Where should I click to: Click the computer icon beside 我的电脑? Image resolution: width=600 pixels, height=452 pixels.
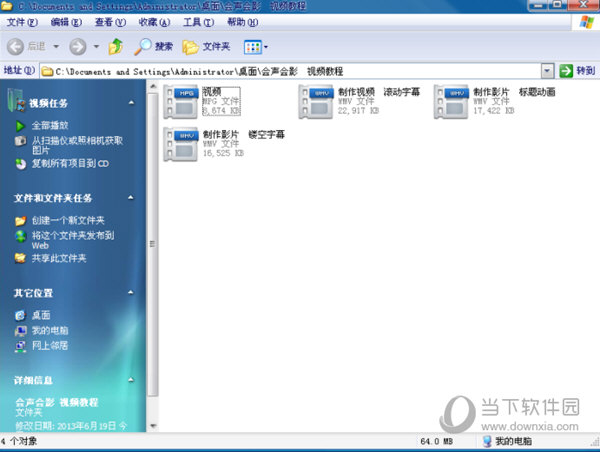coord(20,331)
